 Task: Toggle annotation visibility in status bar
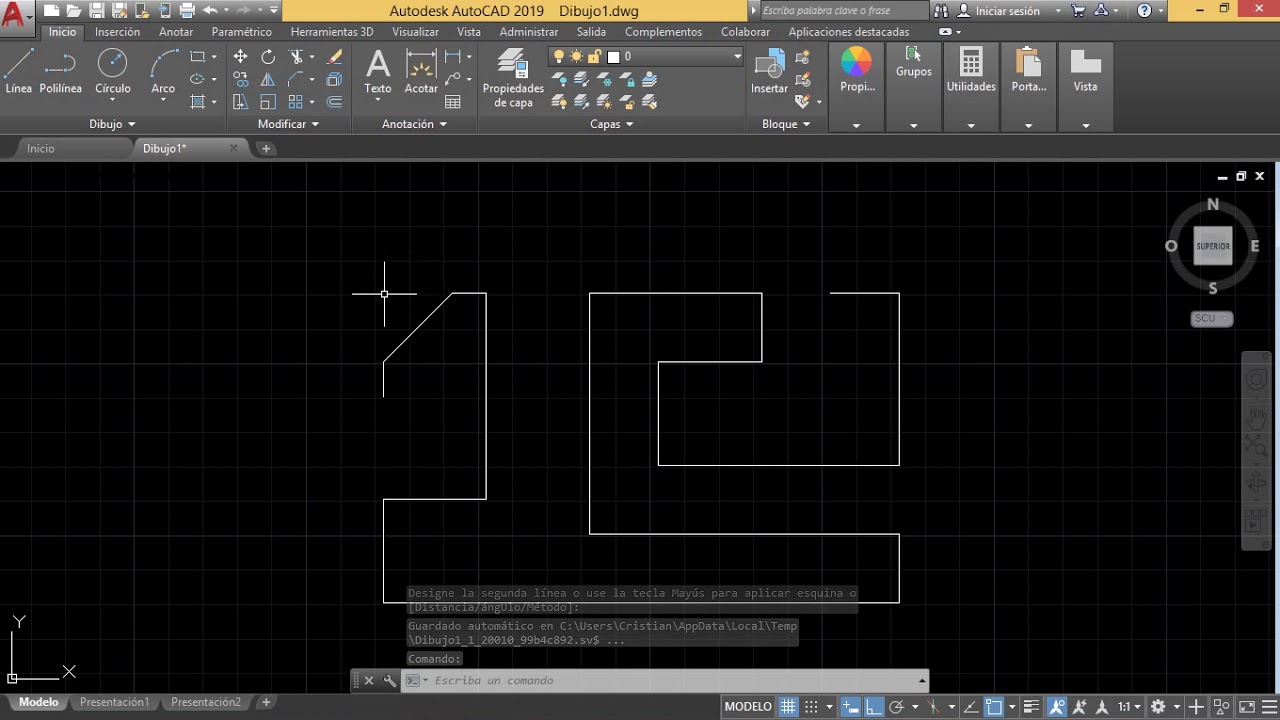click(x=1057, y=706)
